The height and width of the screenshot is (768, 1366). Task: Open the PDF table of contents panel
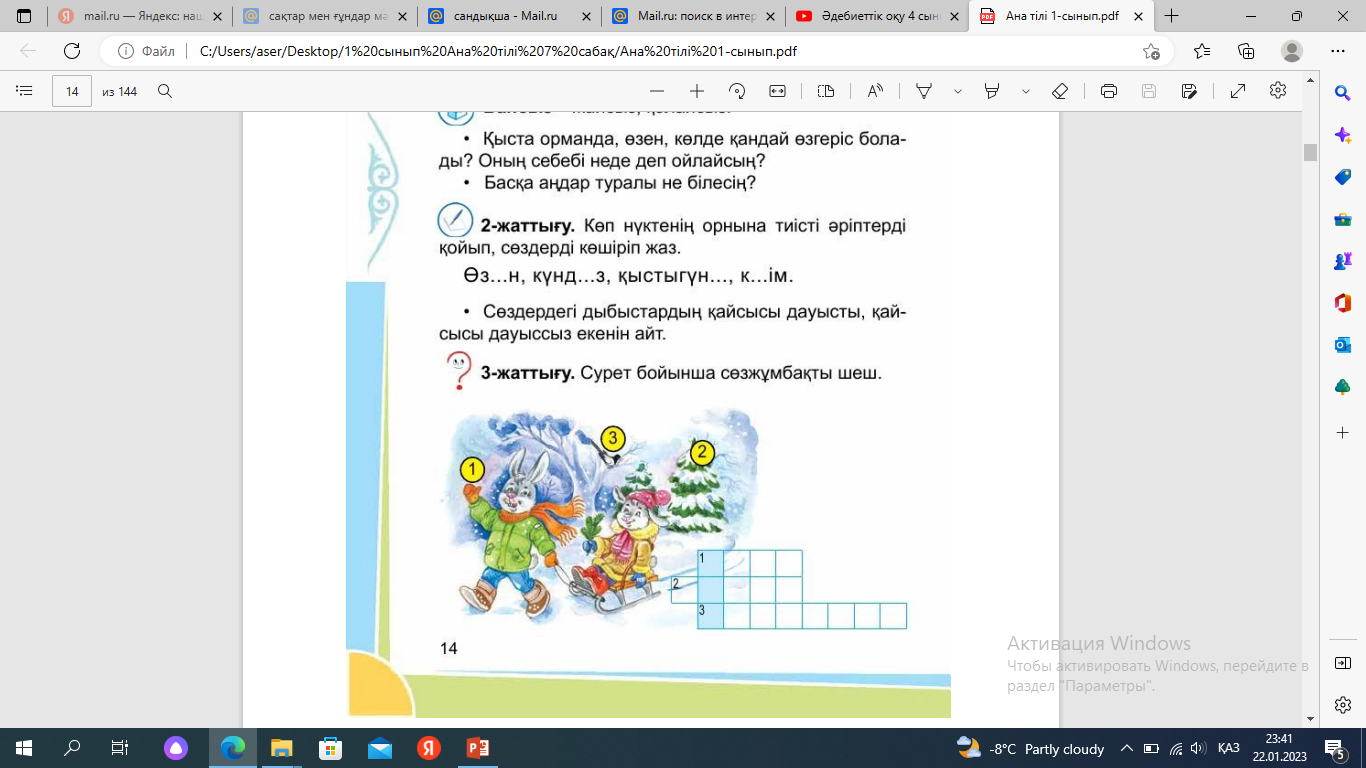(x=24, y=91)
